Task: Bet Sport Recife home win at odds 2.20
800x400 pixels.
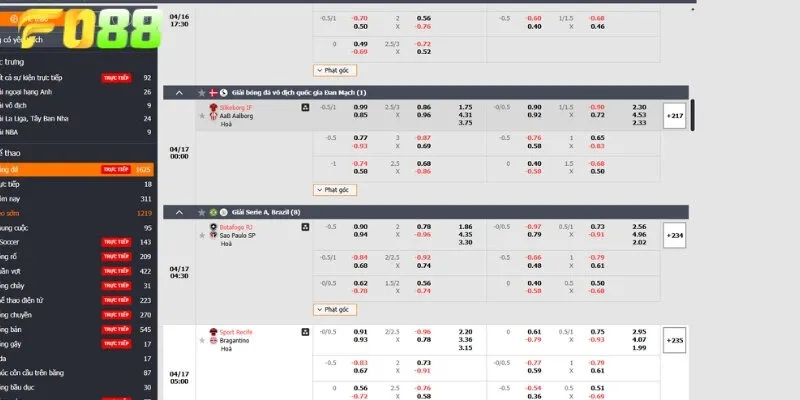Action: (x=465, y=332)
